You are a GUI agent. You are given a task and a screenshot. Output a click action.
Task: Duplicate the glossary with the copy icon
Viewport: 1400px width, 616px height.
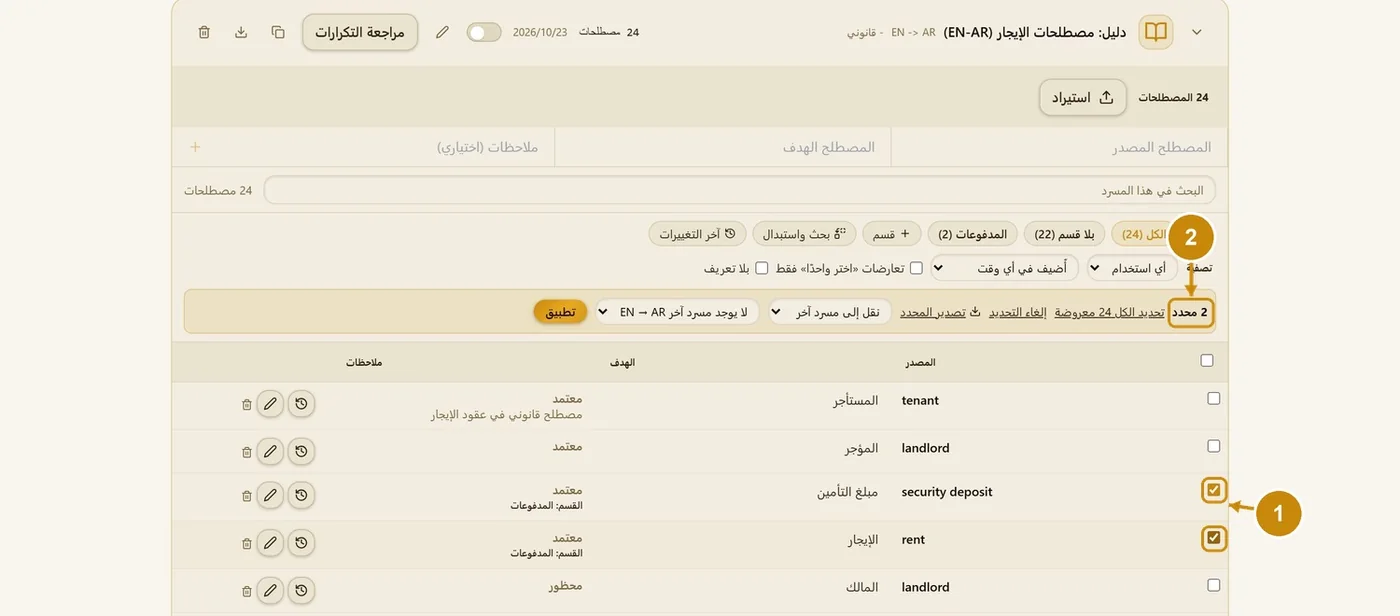tap(278, 32)
